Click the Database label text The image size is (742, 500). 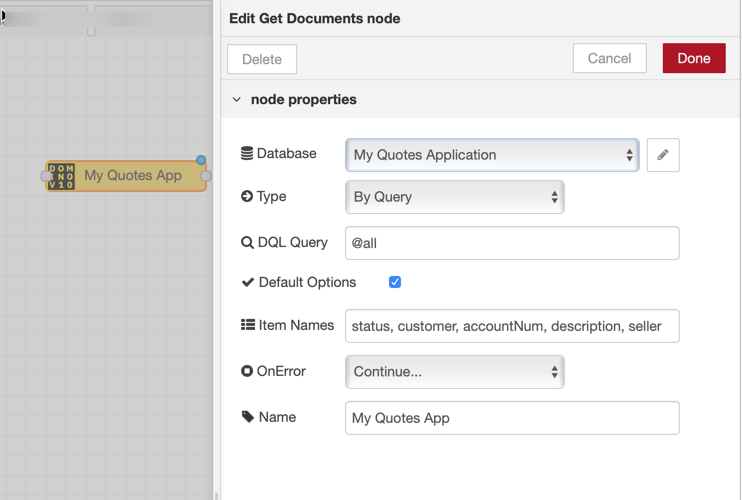(x=286, y=153)
